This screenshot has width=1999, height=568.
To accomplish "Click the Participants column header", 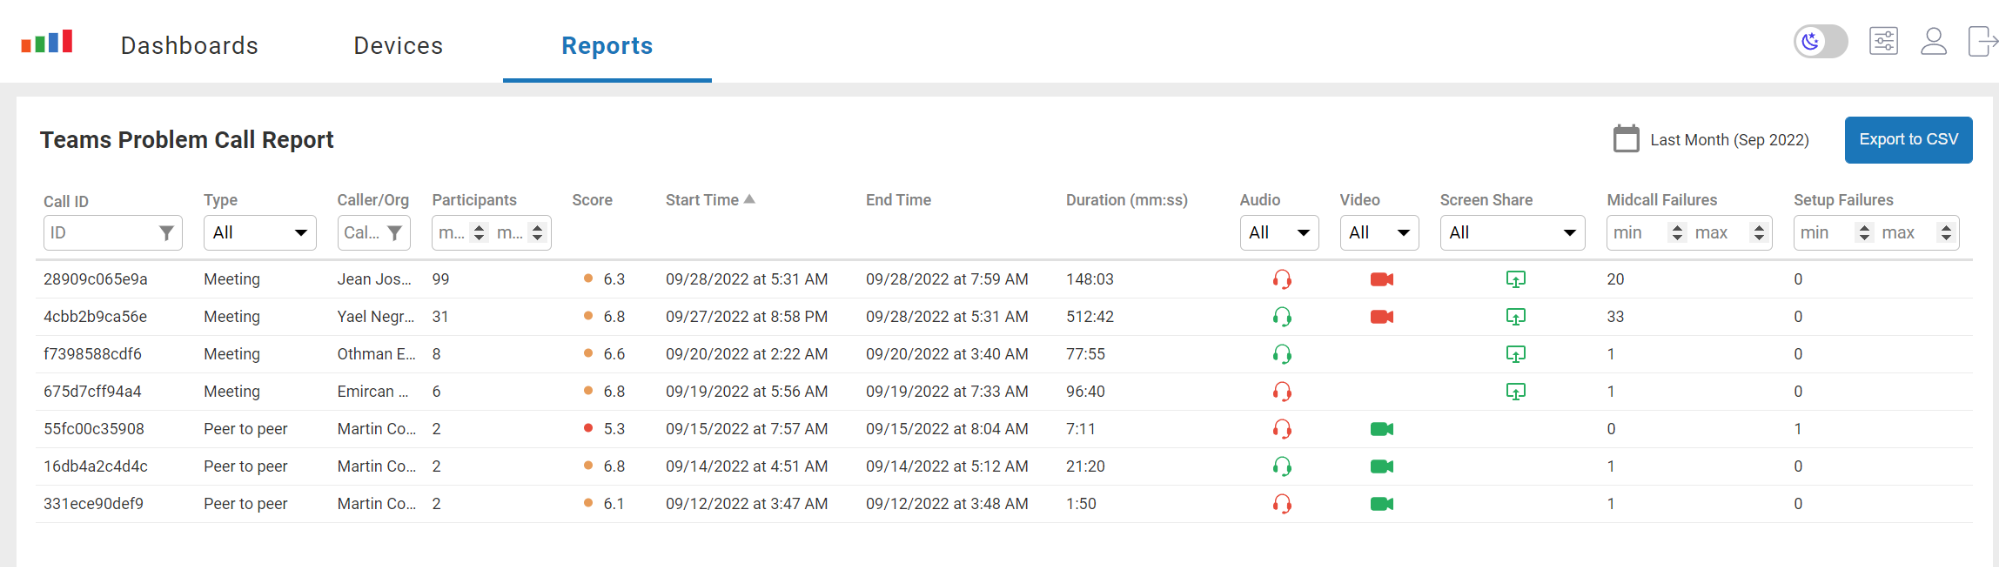I will [474, 200].
